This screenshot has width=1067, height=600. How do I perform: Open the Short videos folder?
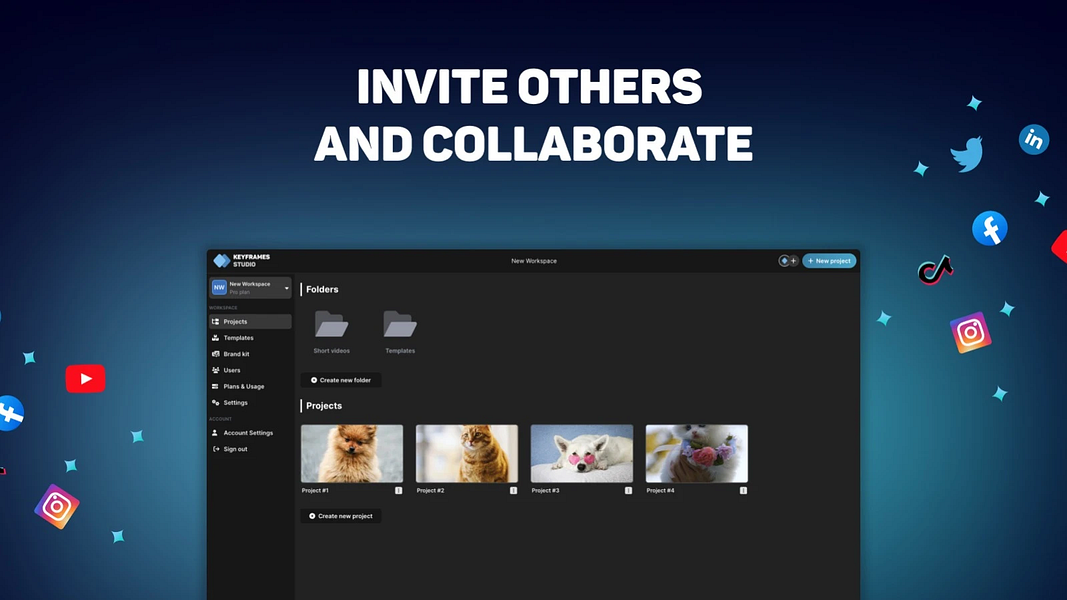pos(331,324)
